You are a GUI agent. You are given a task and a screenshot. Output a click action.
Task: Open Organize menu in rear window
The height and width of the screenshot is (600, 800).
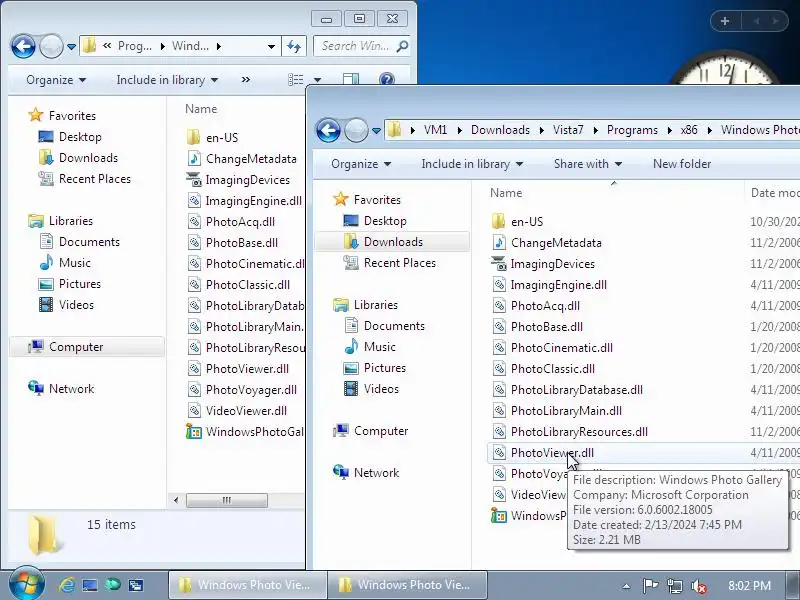click(56, 80)
